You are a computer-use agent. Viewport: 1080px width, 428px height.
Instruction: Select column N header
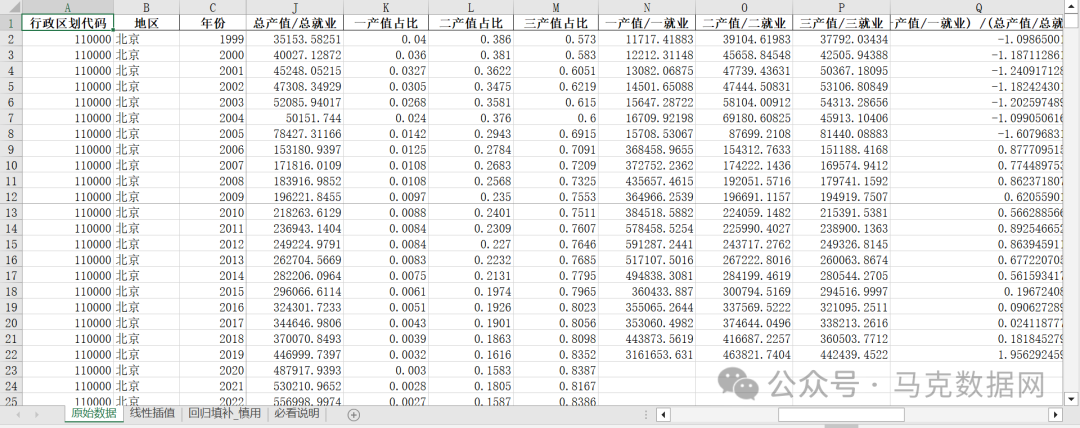click(x=647, y=8)
